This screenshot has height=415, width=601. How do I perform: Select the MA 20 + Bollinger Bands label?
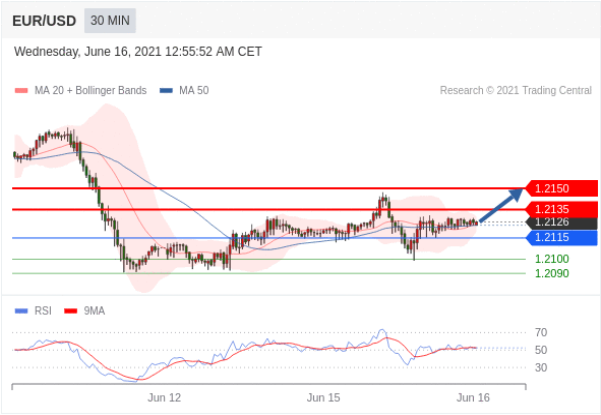pos(90,90)
